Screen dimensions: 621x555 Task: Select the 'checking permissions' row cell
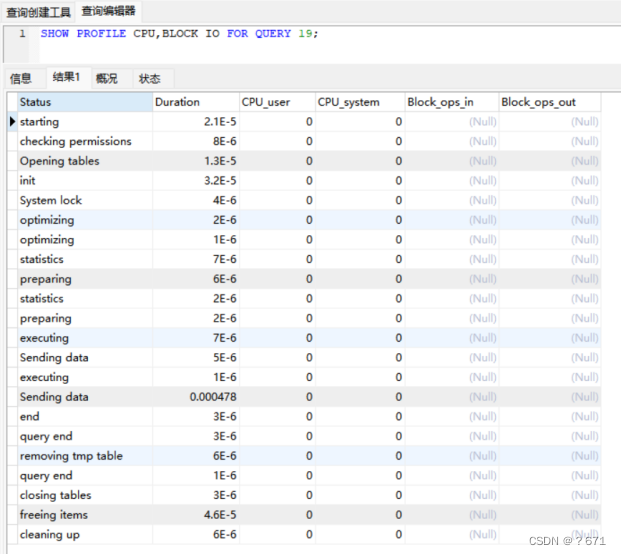tap(75, 141)
